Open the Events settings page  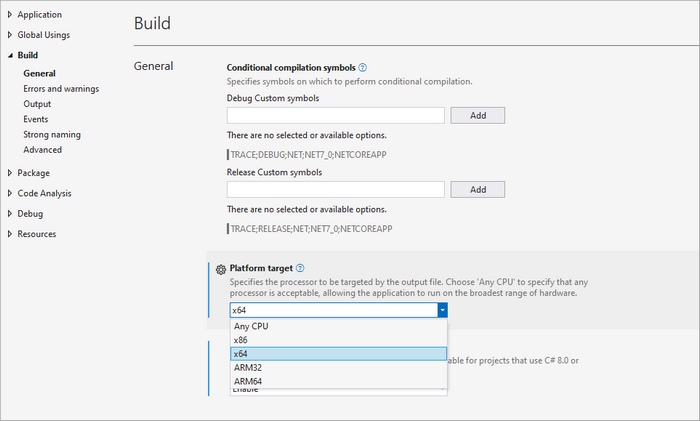click(x=36, y=119)
